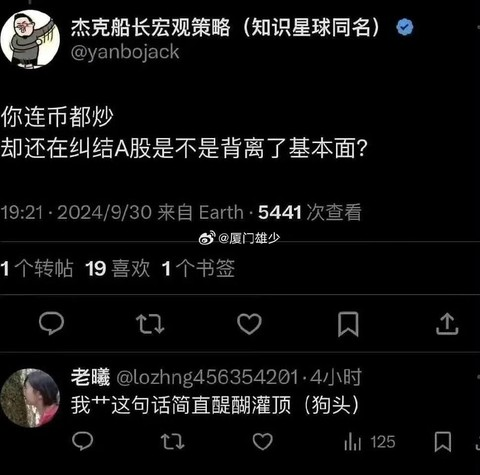The image size is (480, 475).
Task: Bookmark 老曦's reply
Action: point(443,442)
